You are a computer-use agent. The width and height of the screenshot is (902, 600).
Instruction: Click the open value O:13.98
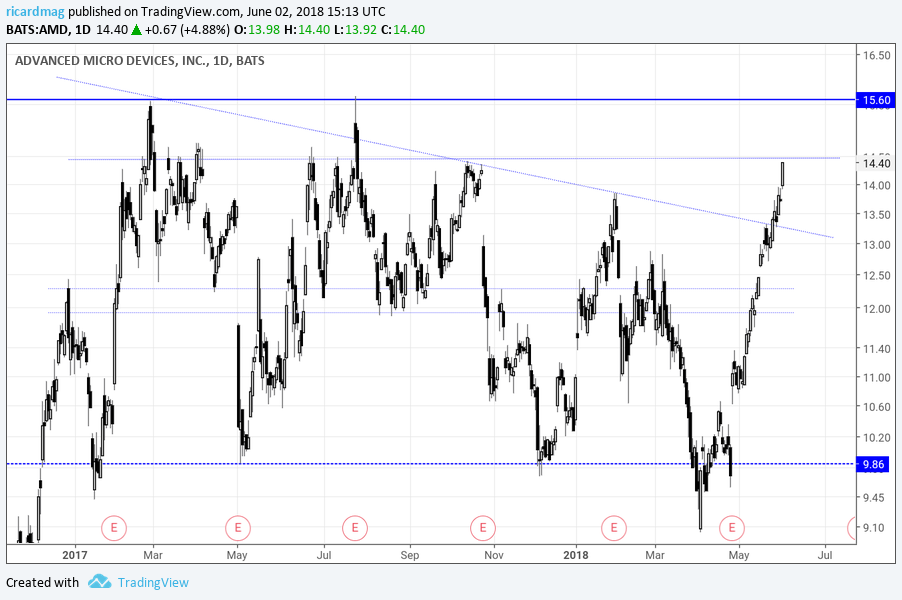pos(258,29)
